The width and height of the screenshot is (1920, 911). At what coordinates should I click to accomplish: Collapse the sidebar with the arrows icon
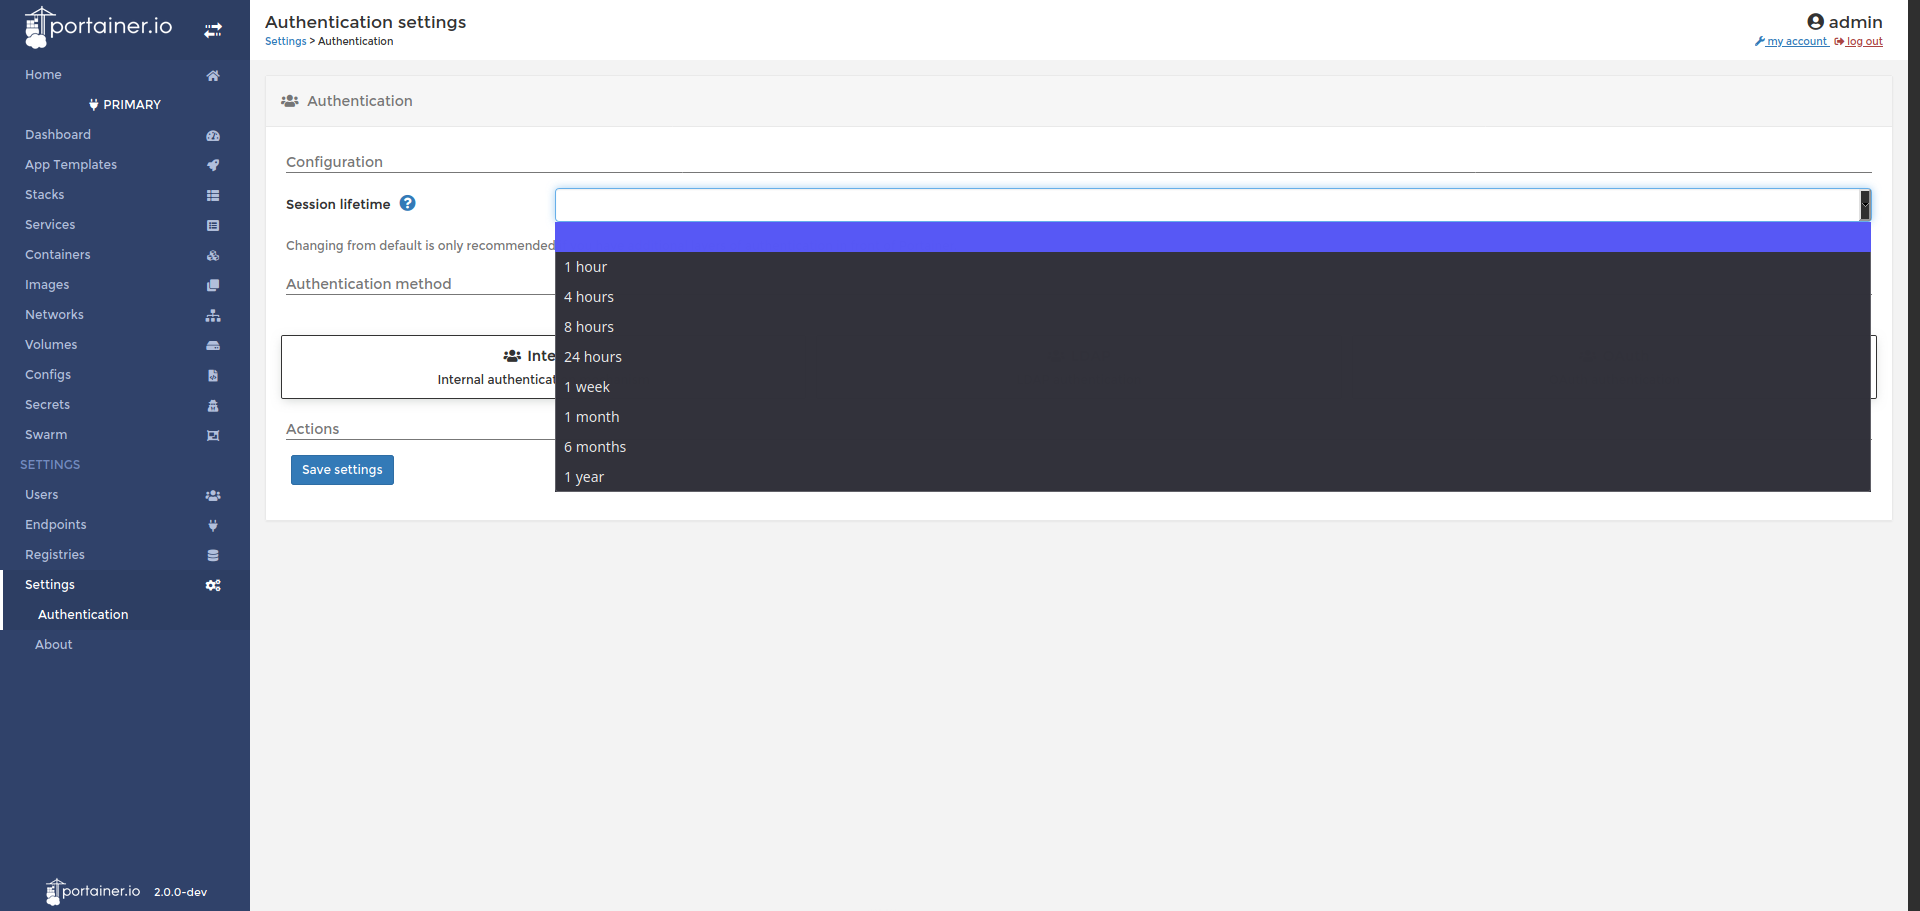click(213, 30)
